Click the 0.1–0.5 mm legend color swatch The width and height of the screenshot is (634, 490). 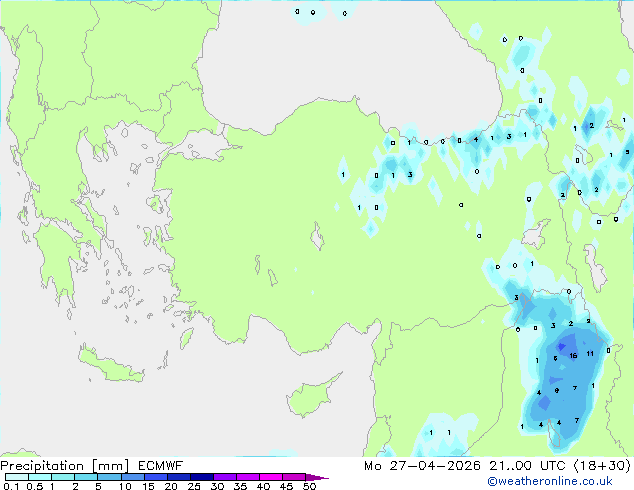(17, 477)
